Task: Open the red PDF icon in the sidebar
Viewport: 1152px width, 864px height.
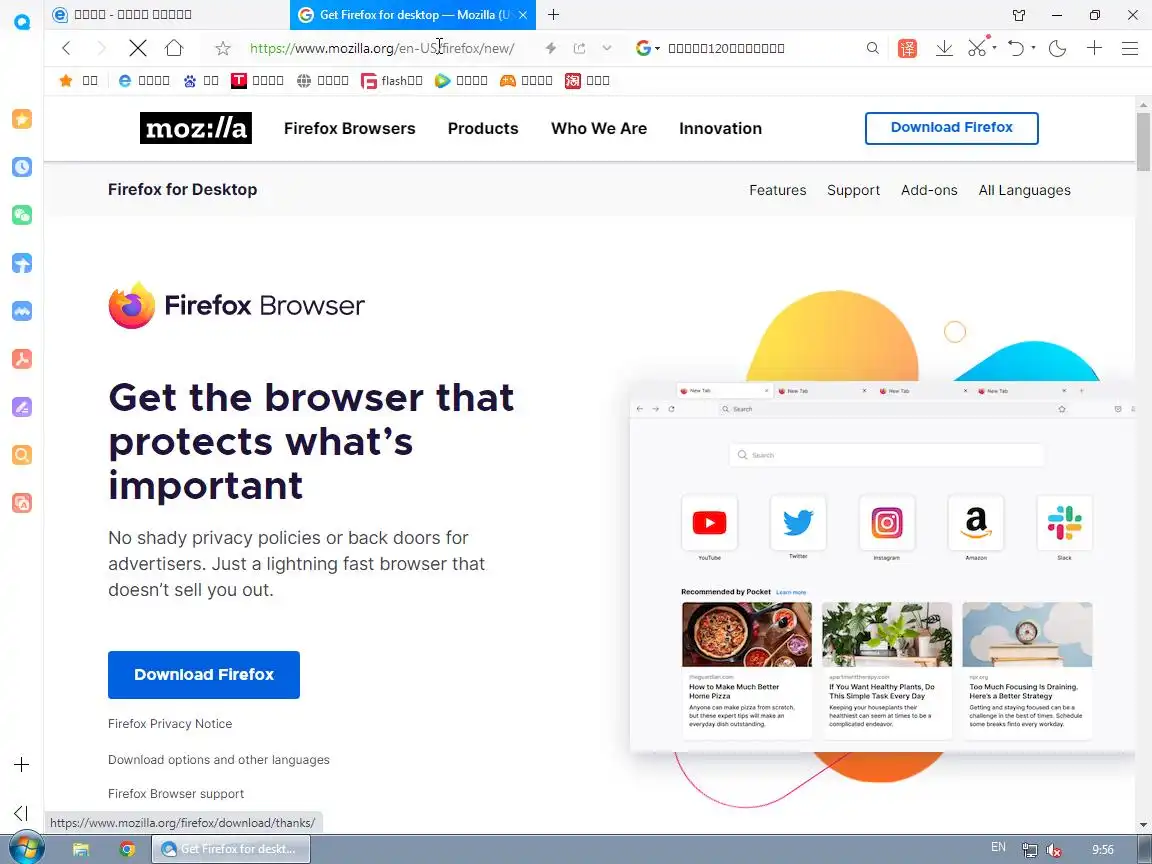Action: [x=22, y=359]
